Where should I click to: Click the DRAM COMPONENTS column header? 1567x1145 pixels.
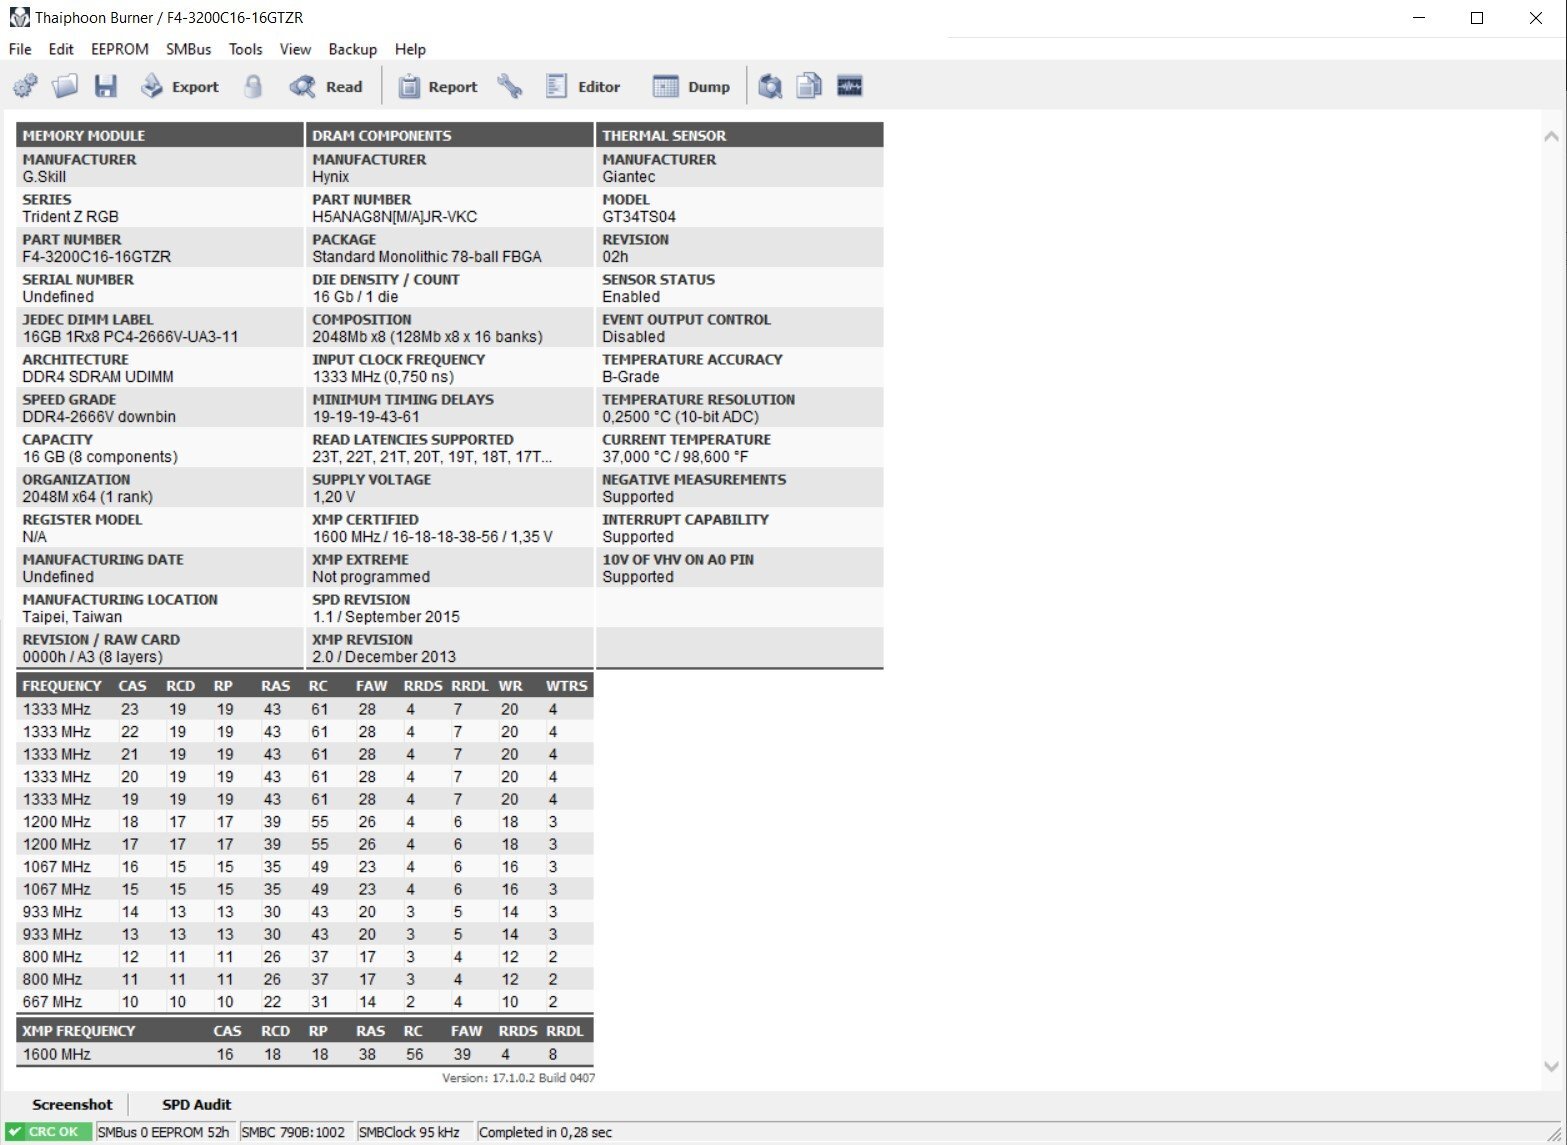tap(449, 135)
